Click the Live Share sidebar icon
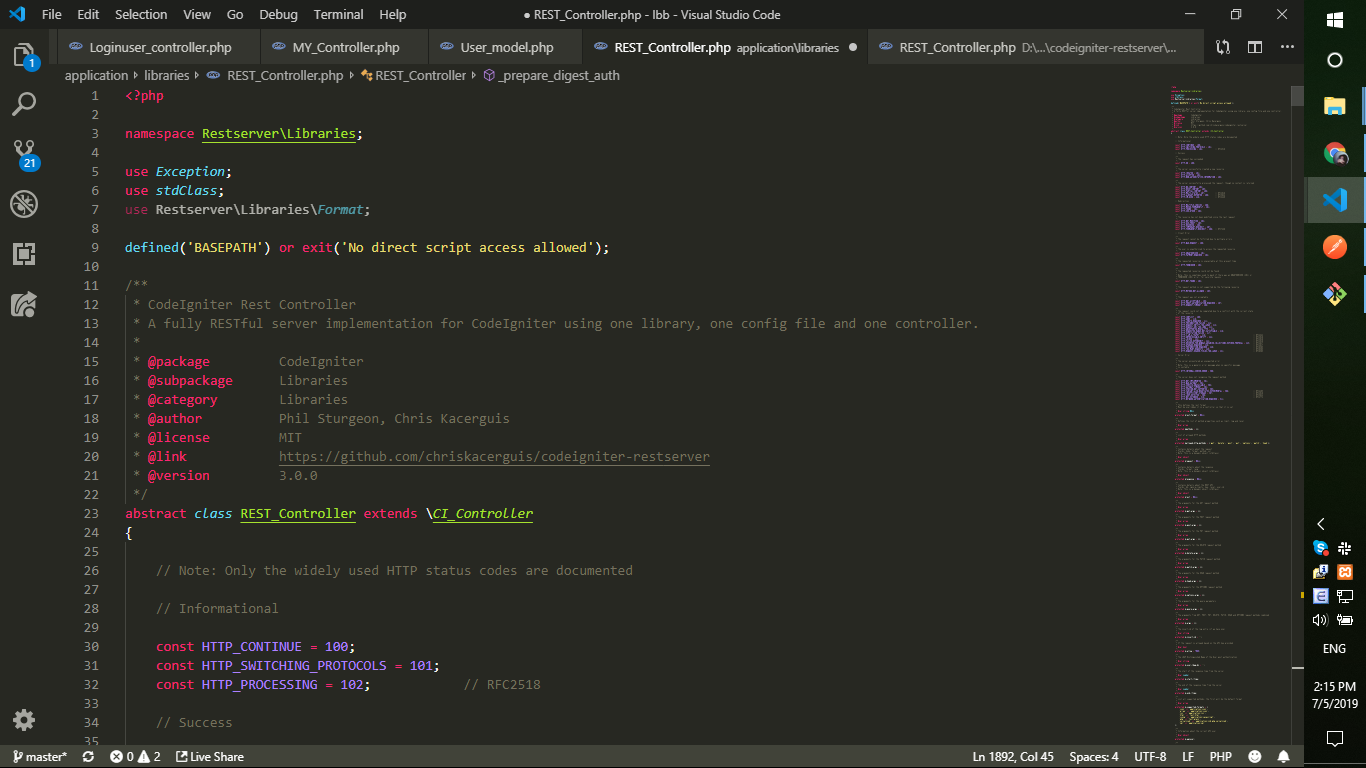Screen dimensions: 1366x768 24,304
